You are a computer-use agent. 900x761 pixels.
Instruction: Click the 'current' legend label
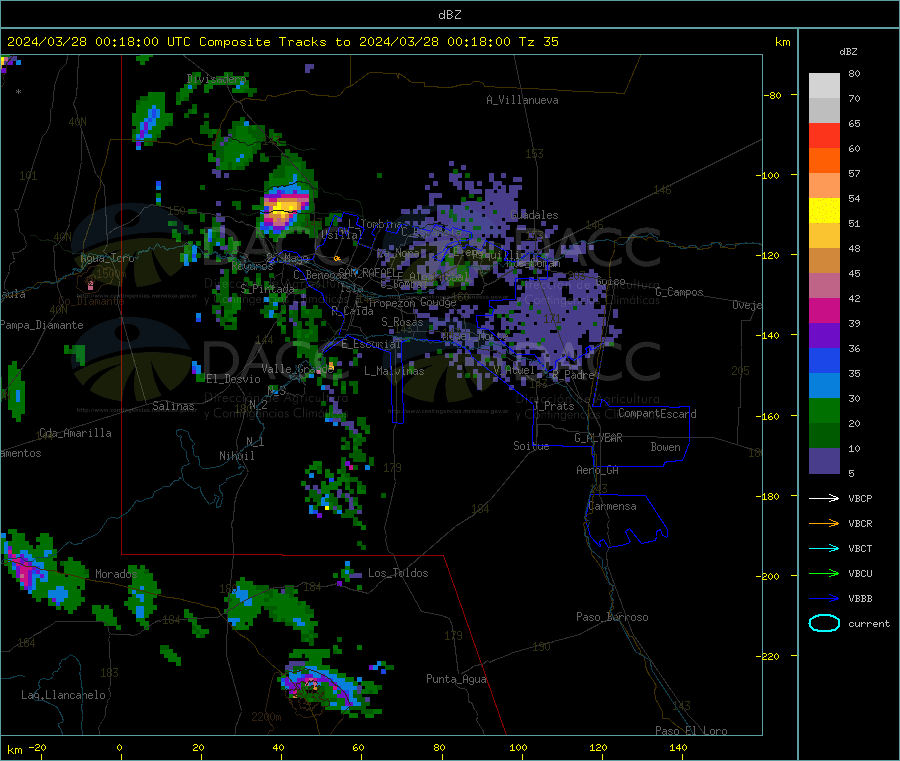click(x=868, y=624)
